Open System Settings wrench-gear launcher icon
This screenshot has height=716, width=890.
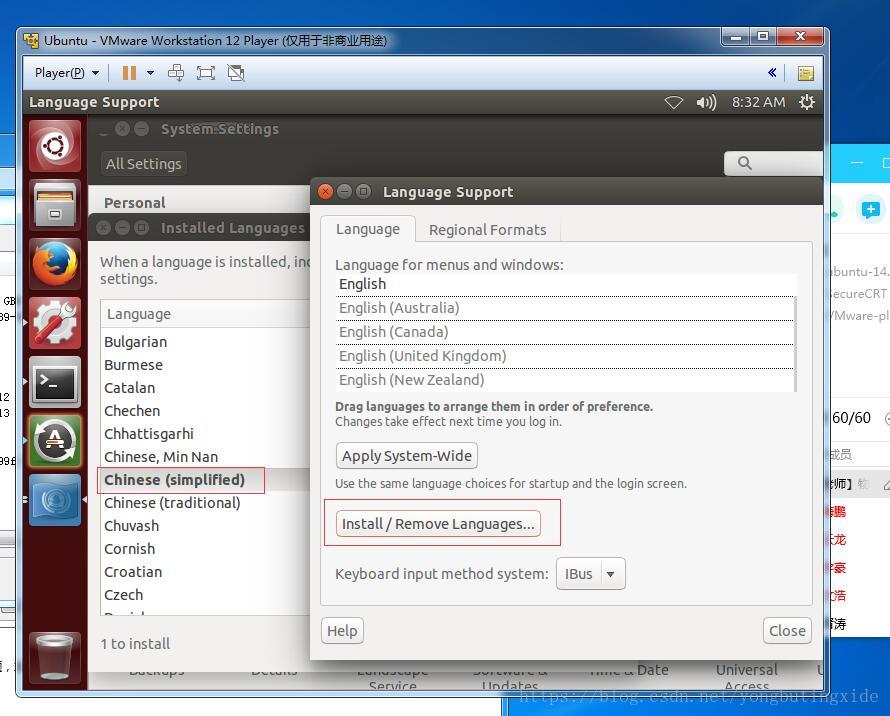pos(54,323)
